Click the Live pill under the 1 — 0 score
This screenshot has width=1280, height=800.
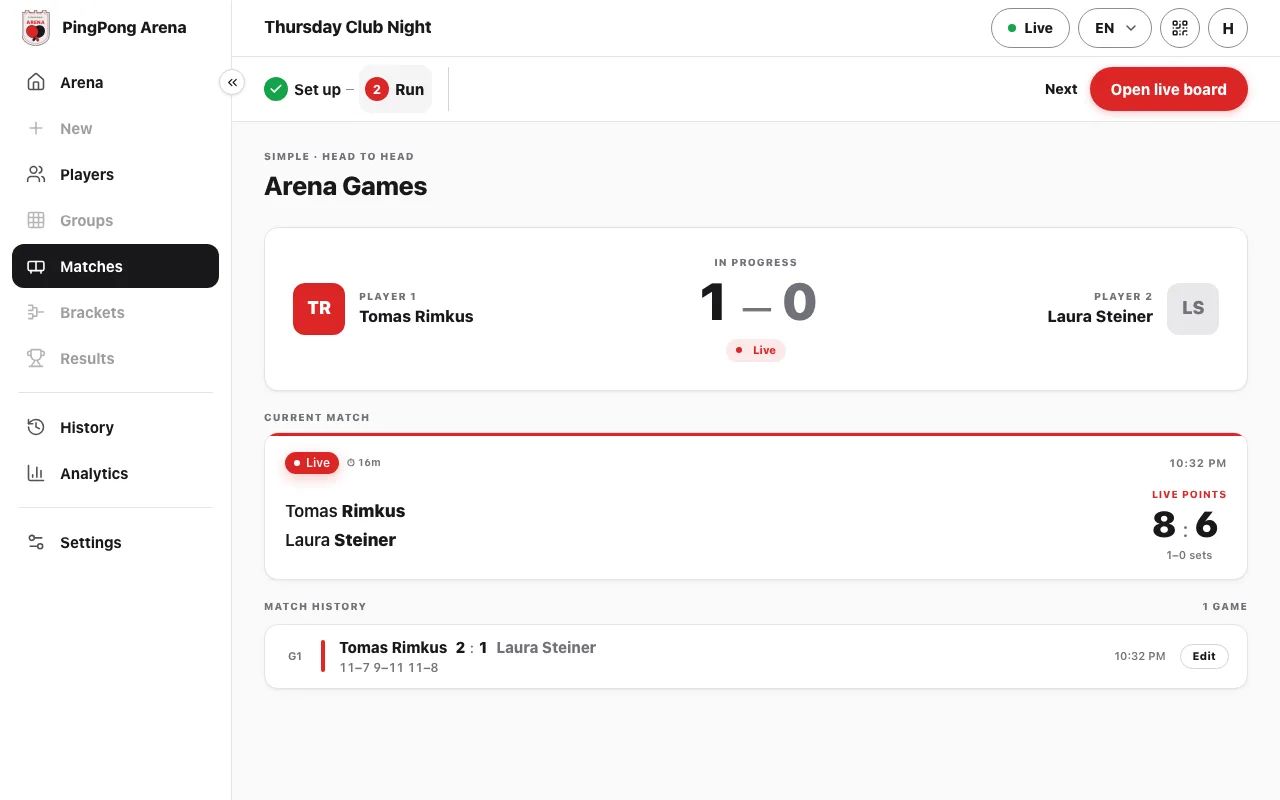click(x=756, y=350)
